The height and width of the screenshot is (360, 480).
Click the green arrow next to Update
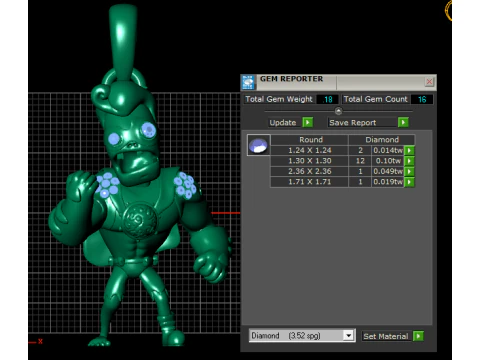[308, 122]
